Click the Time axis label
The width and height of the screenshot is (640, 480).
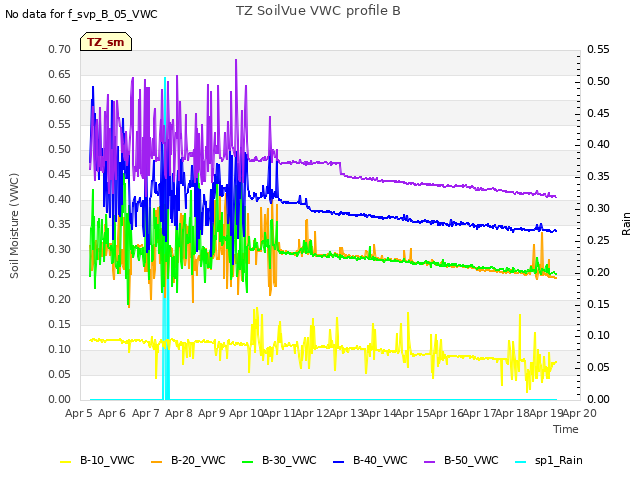coord(566,429)
